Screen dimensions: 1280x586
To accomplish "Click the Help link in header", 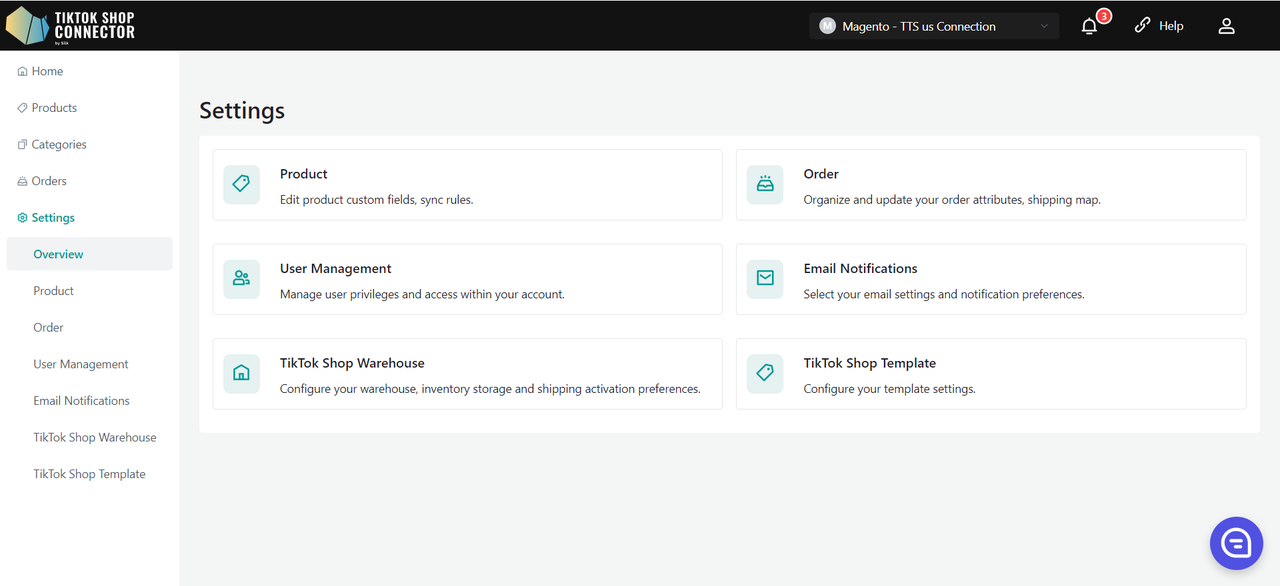I will pos(1159,27).
